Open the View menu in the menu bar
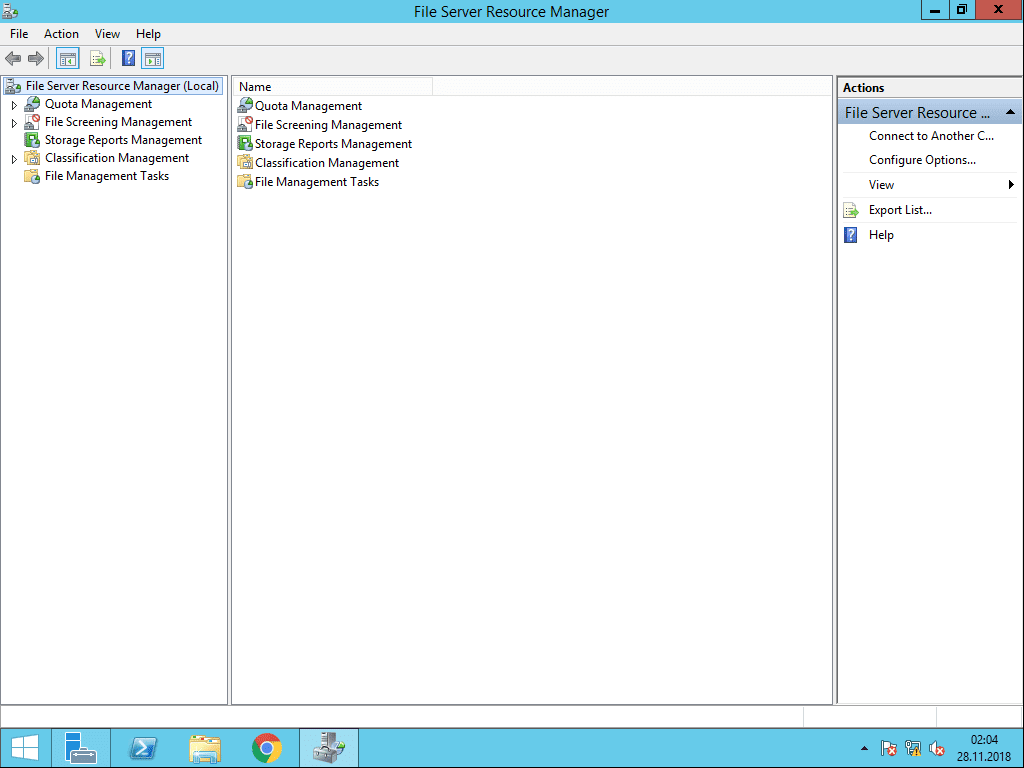1024x768 pixels. [x=106, y=33]
